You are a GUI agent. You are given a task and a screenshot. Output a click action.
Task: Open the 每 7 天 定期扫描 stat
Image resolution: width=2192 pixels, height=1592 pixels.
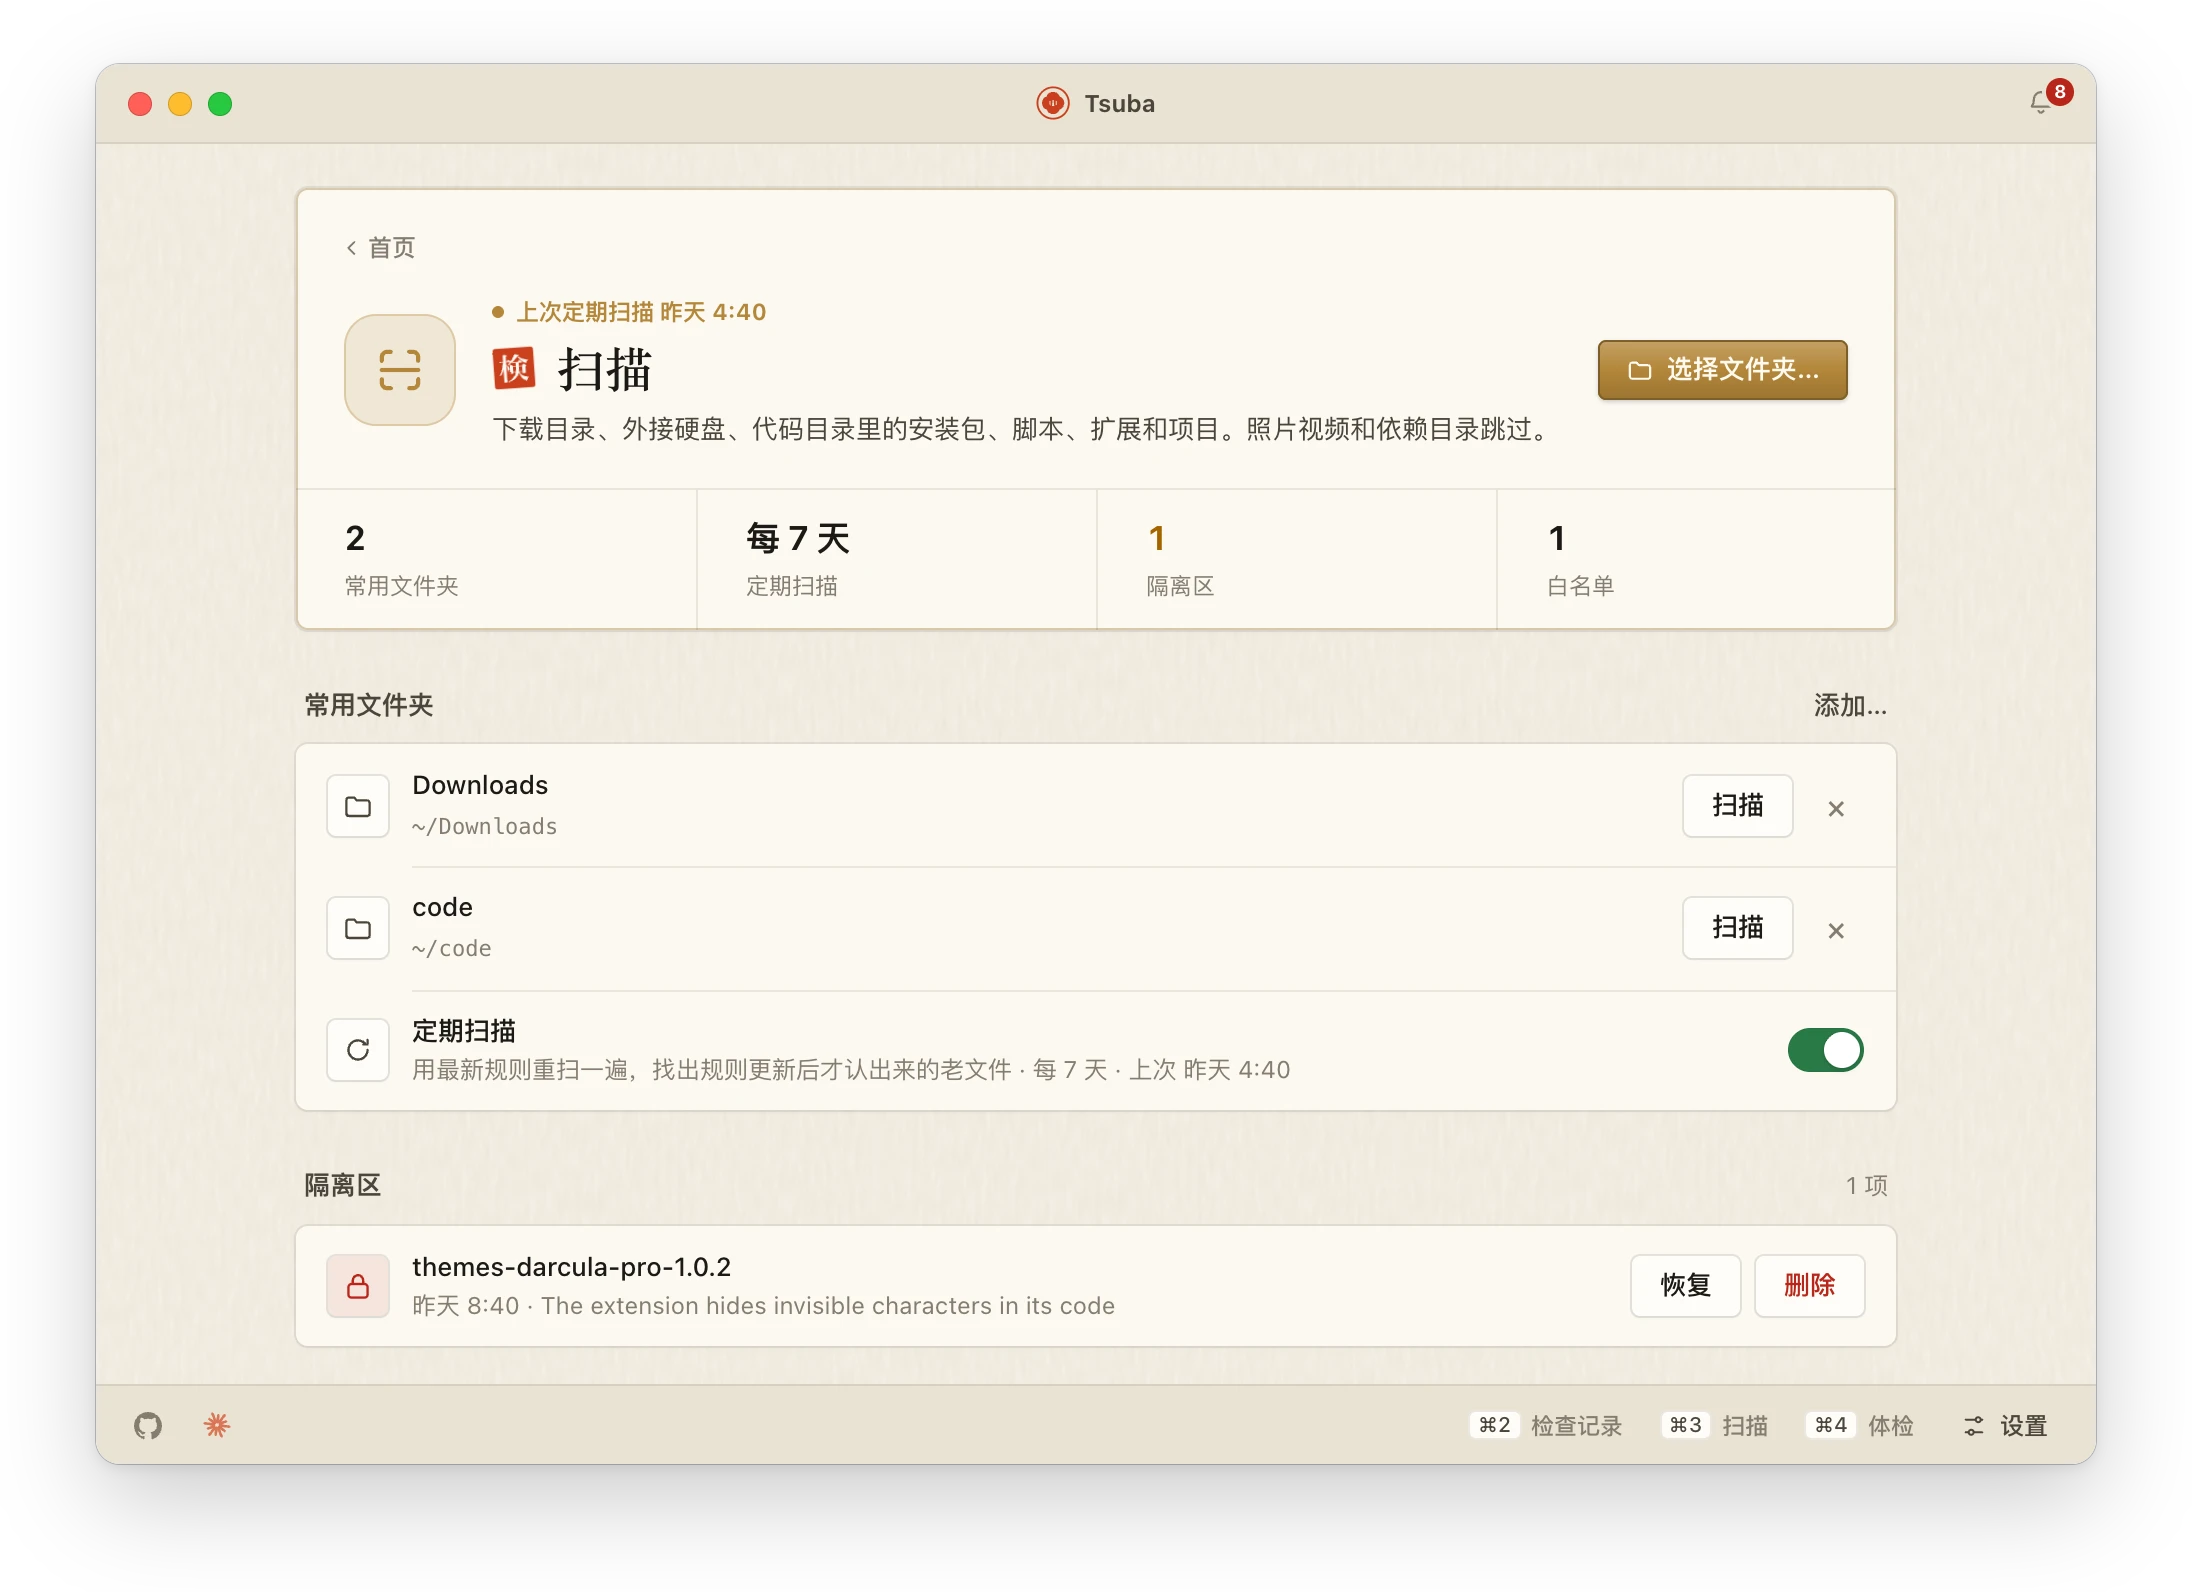pos(897,559)
